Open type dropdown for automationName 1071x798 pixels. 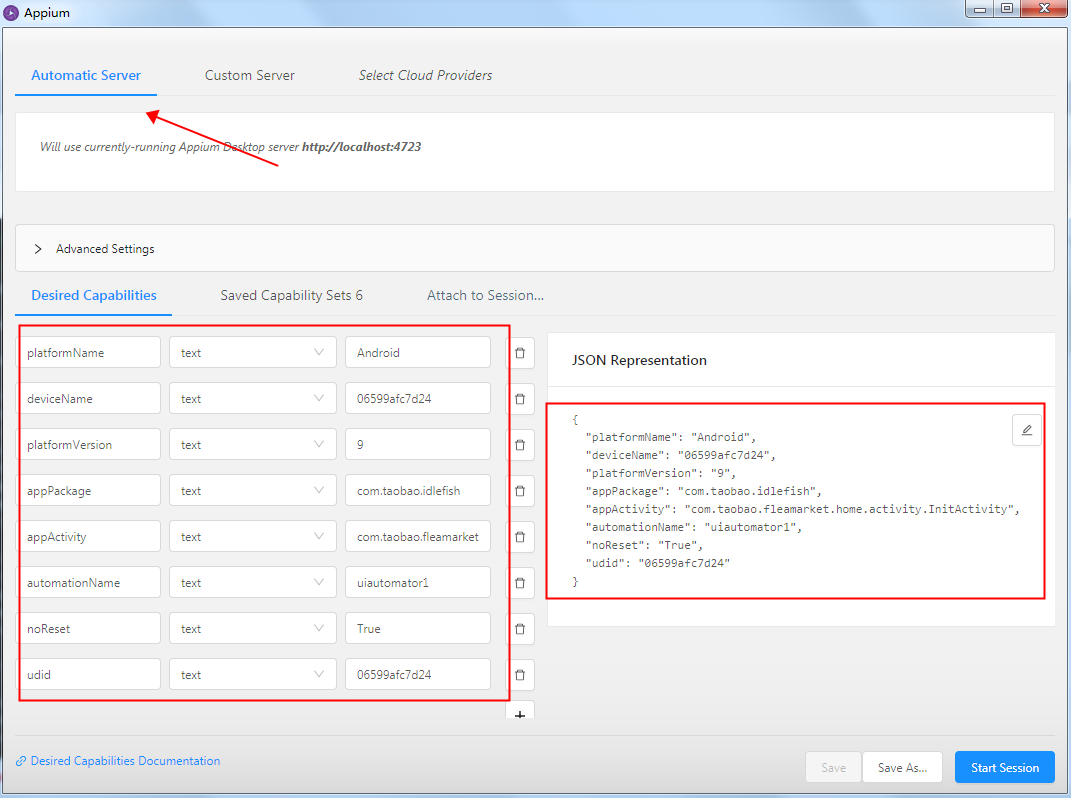[253, 583]
